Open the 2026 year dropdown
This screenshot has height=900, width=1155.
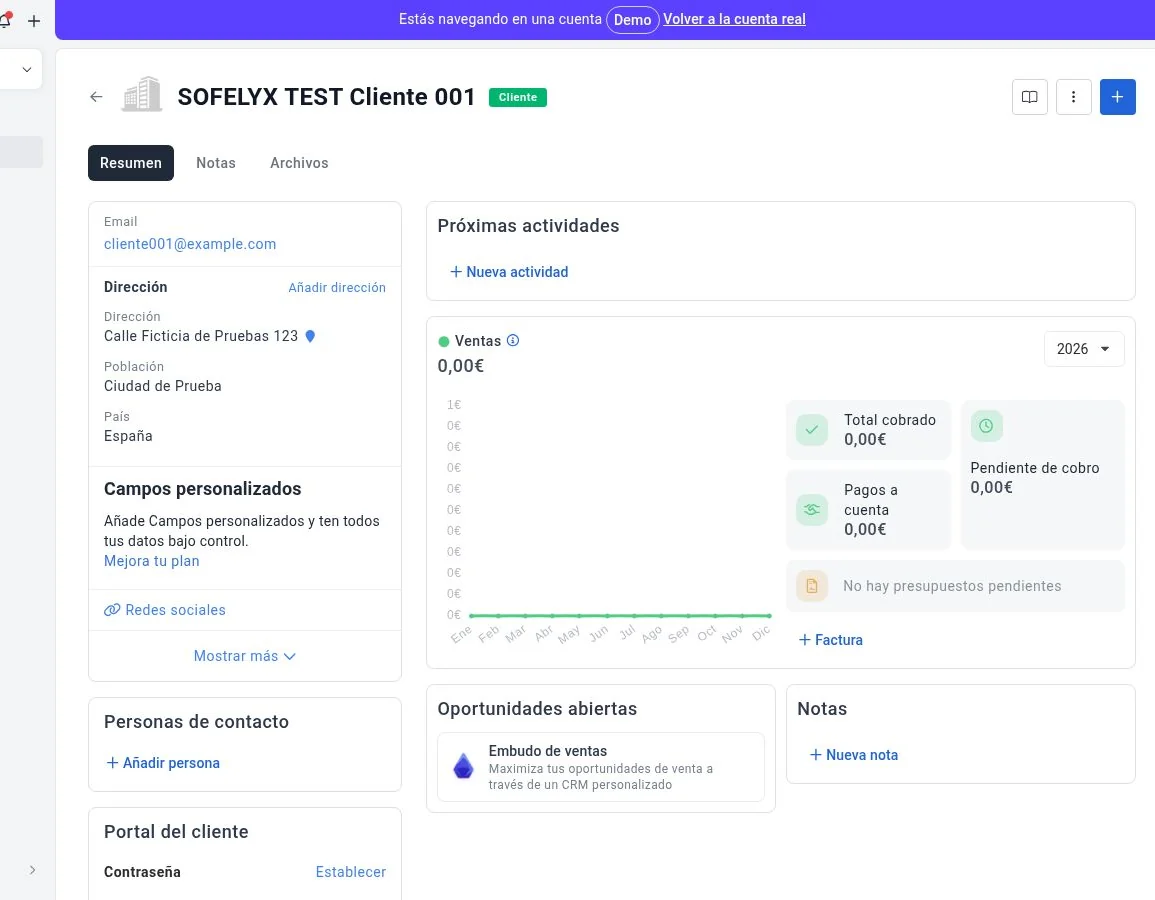tap(1084, 349)
